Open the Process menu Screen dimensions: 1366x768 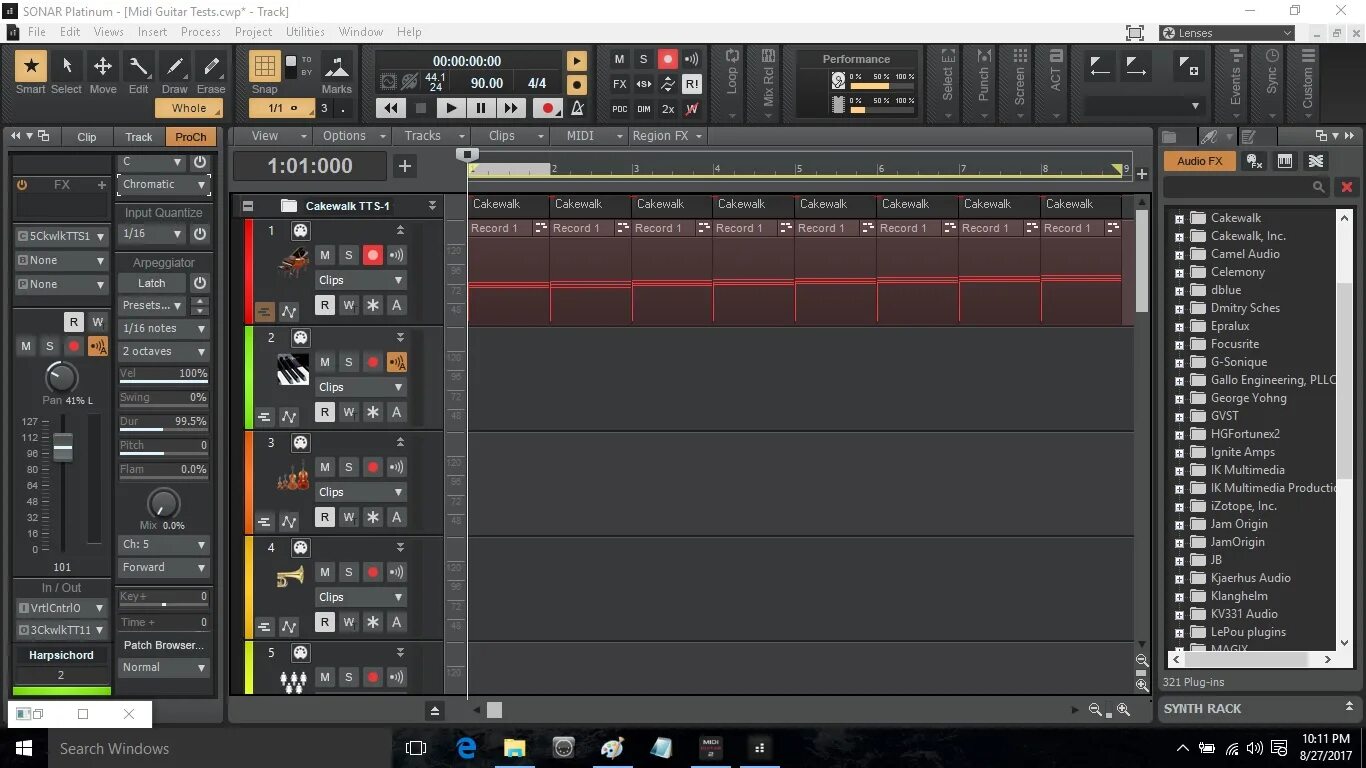(x=201, y=32)
